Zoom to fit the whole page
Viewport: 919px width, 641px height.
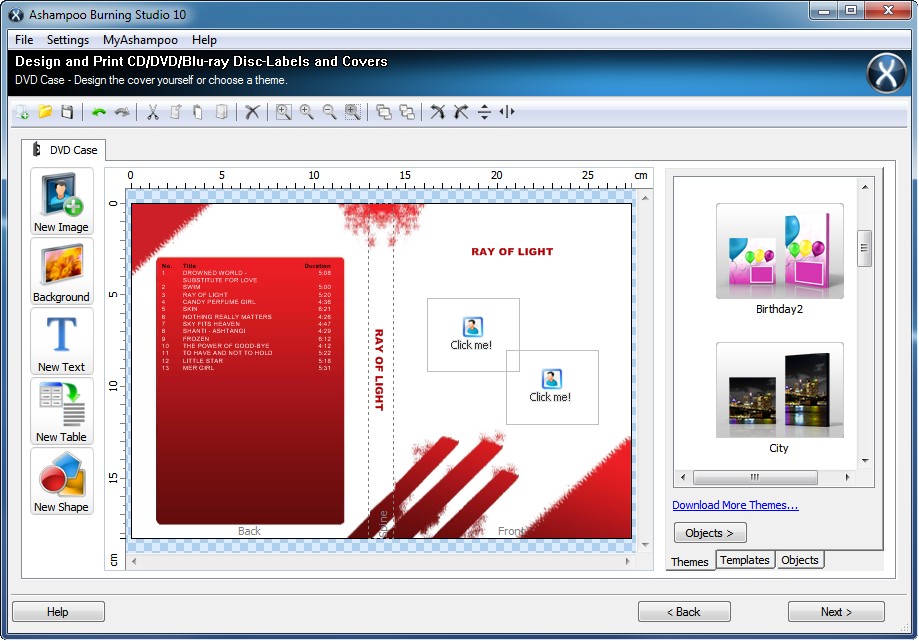284,112
